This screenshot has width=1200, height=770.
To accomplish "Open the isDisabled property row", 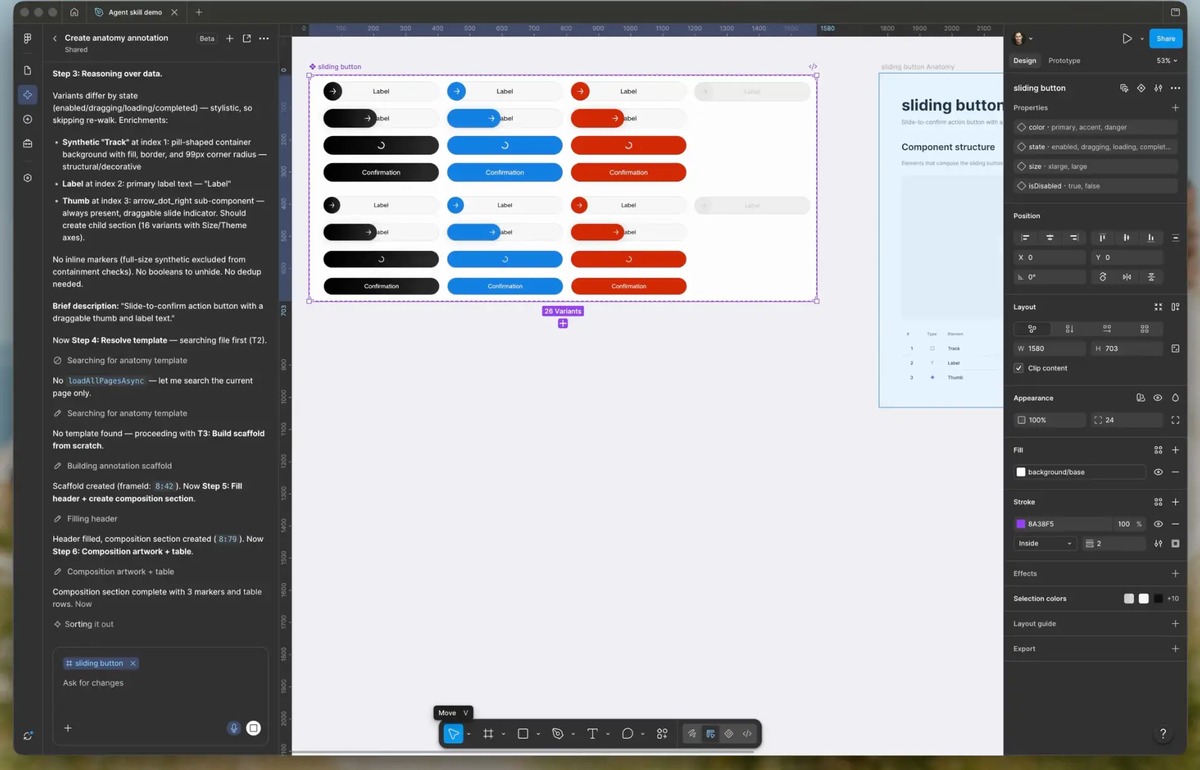I will click(x=1096, y=186).
